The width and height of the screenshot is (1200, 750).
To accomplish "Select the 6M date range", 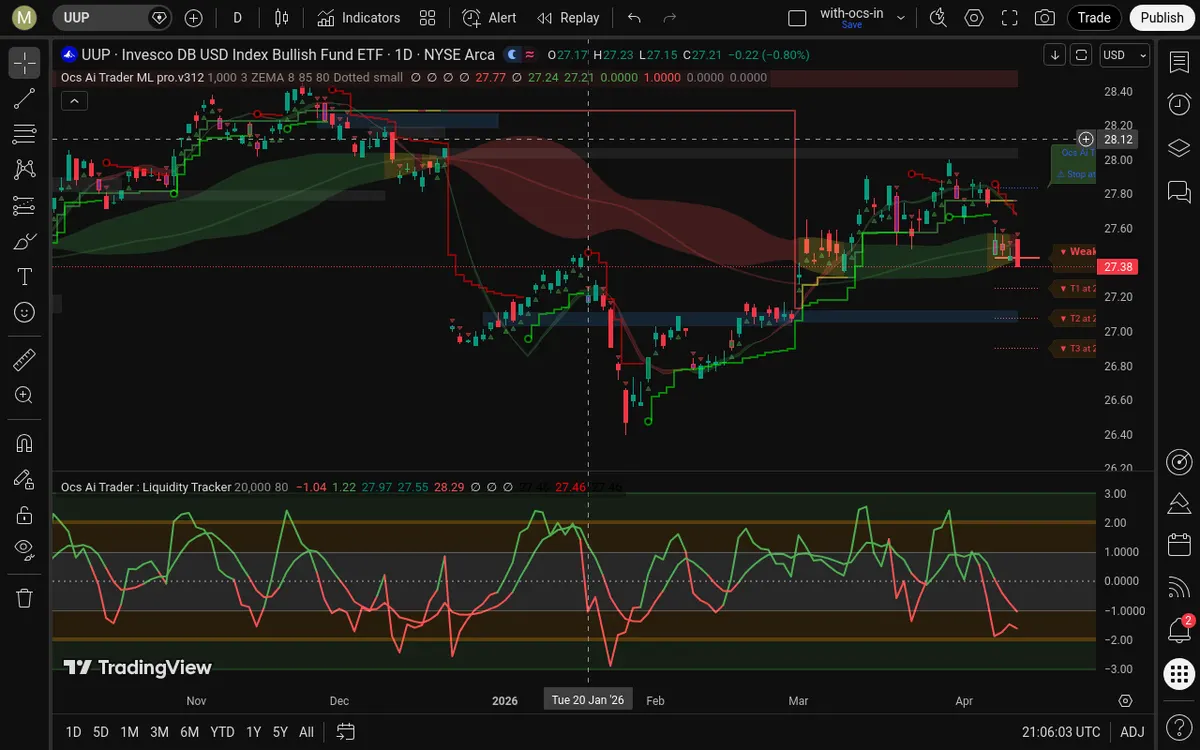I will tap(189, 732).
